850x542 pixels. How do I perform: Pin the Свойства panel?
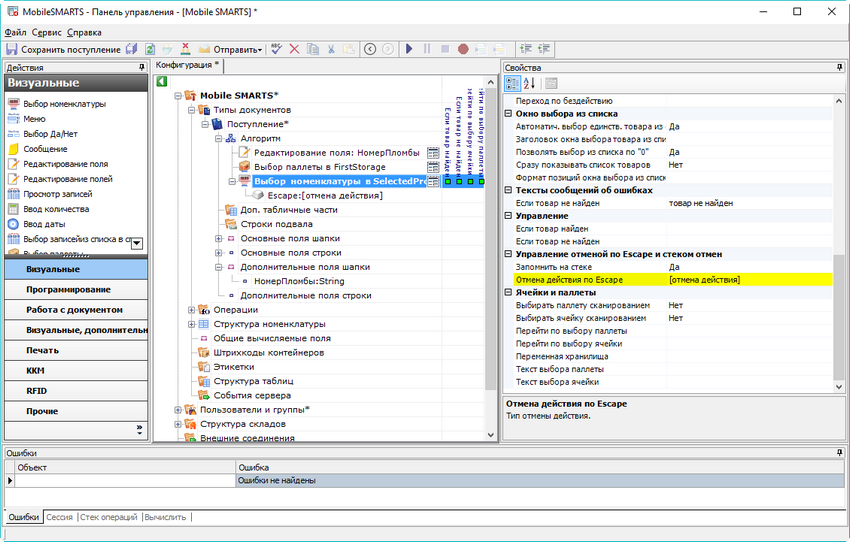tap(839, 68)
